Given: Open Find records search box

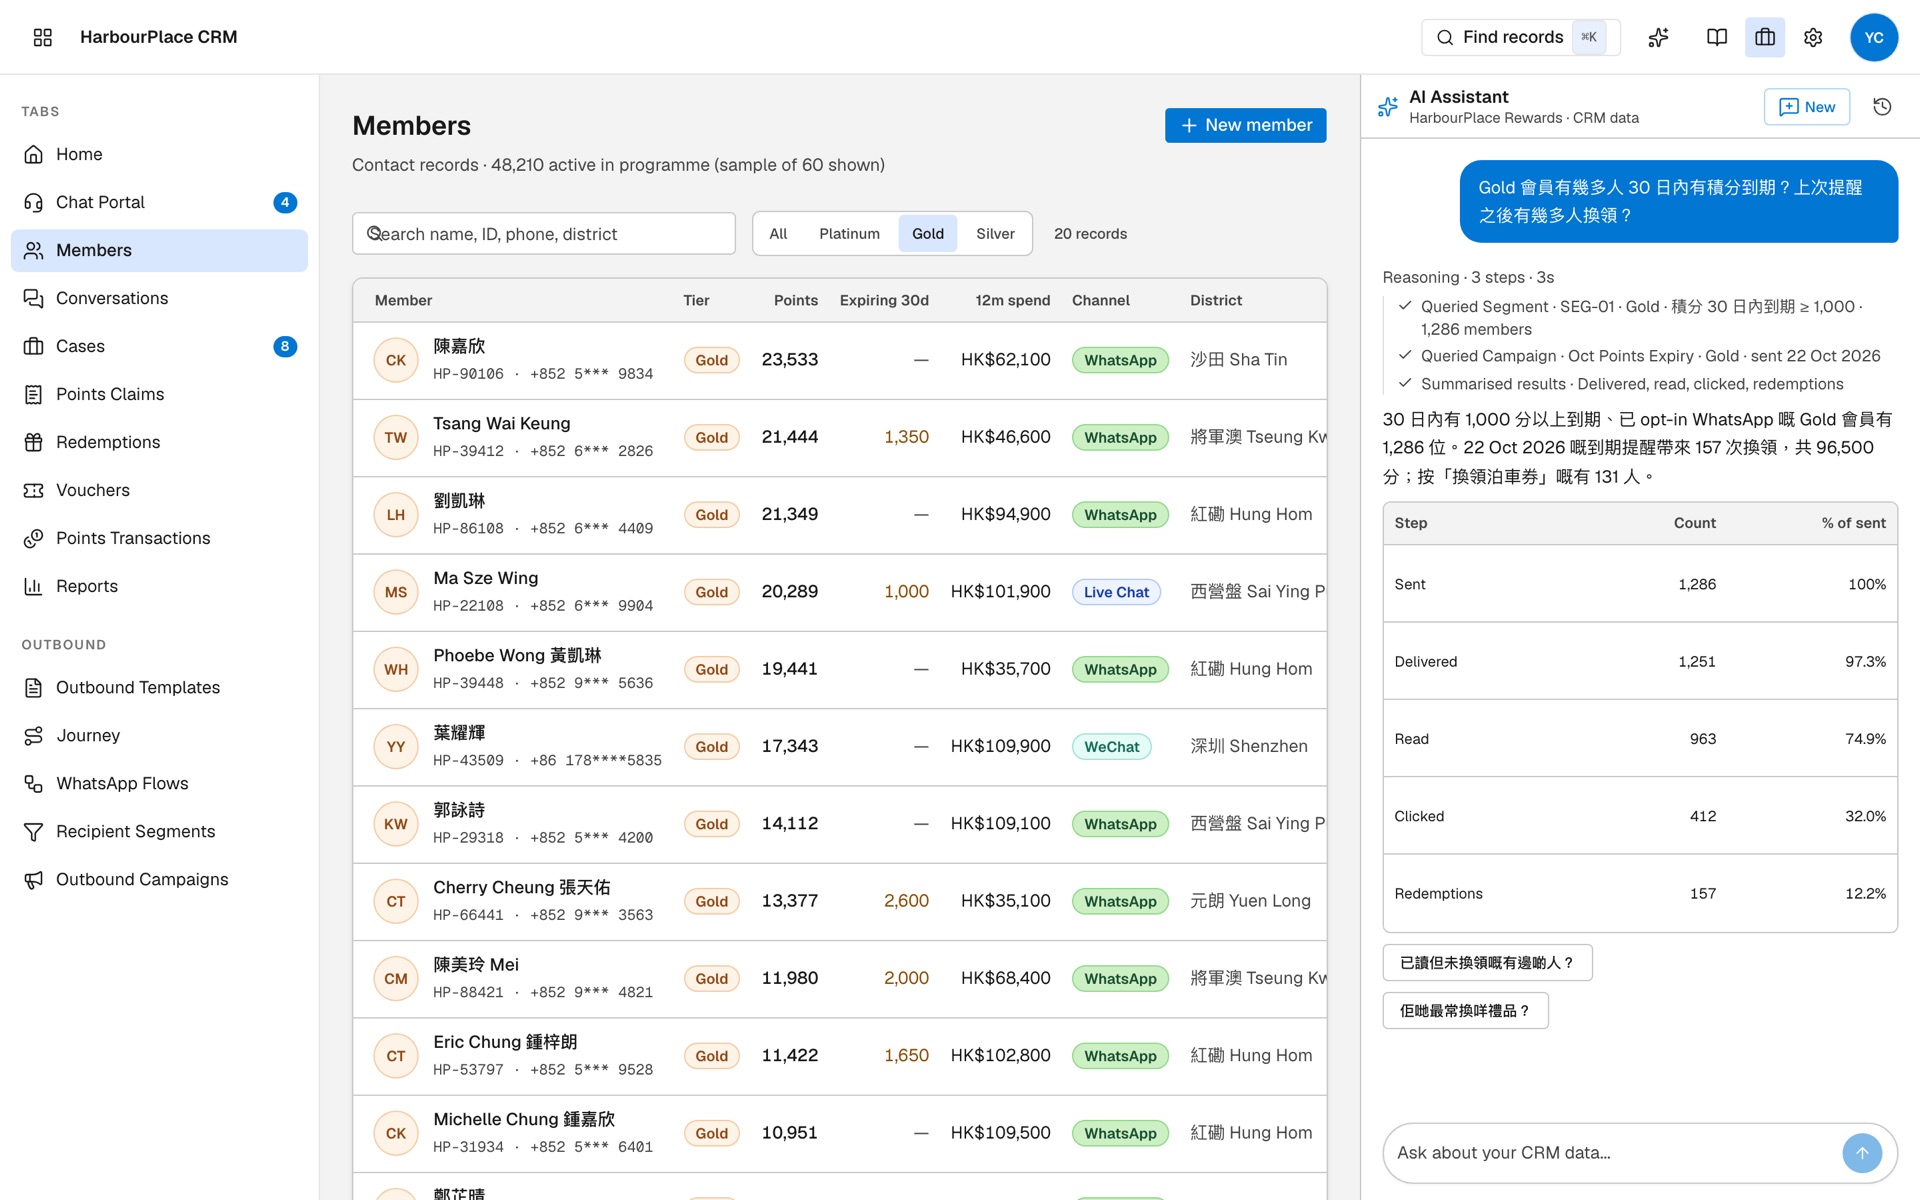Looking at the screenshot, I should pyautogui.click(x=1520, y=37).
